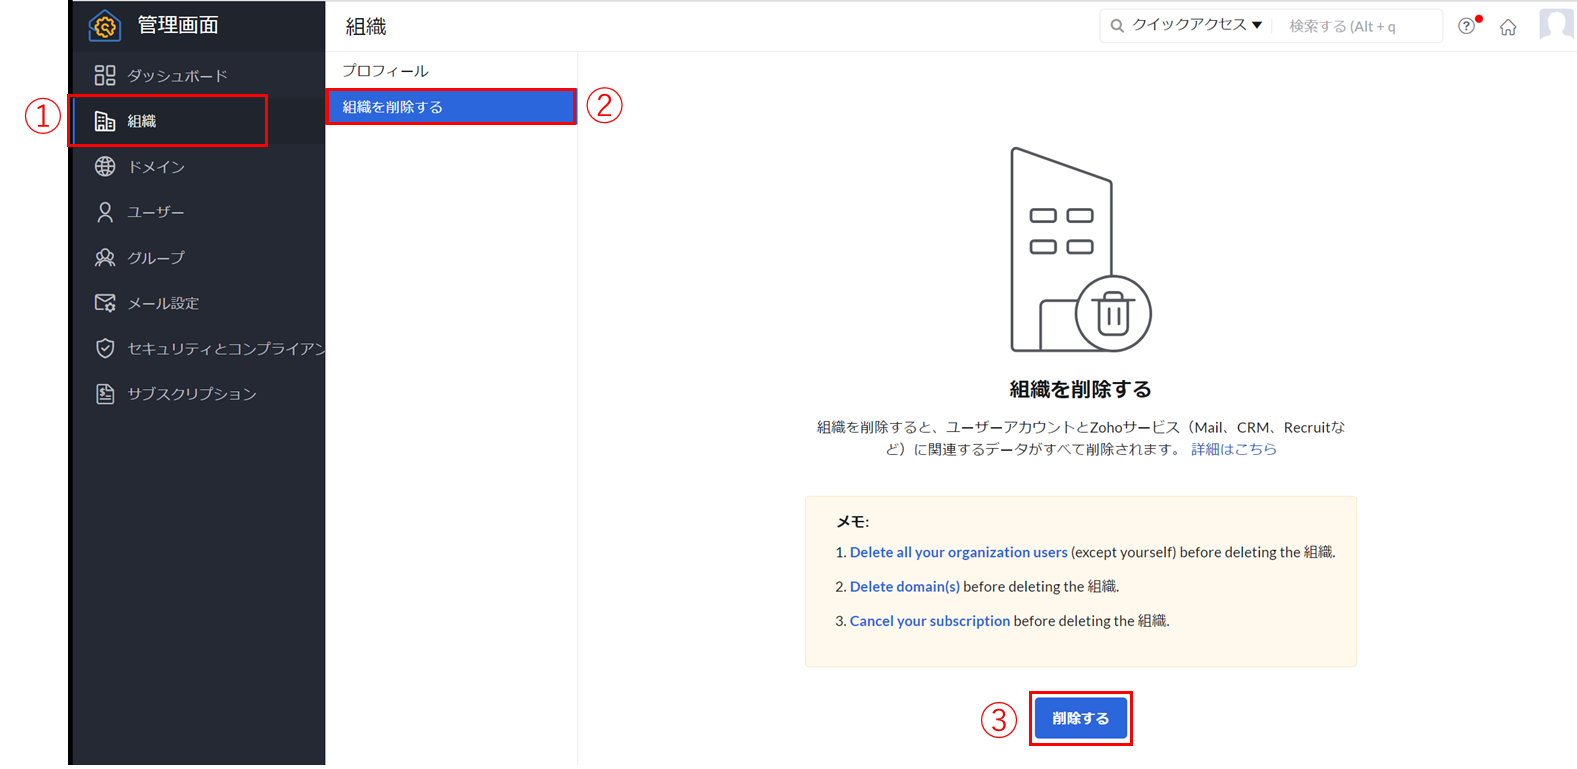Follow the Delete all your organization users link
This screenshot has height=769, width=1577.
[958, 552]
